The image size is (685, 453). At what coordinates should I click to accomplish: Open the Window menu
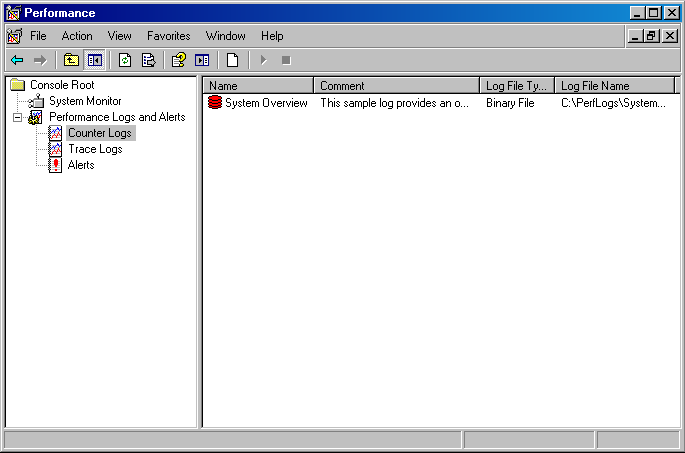coord(225,36)
